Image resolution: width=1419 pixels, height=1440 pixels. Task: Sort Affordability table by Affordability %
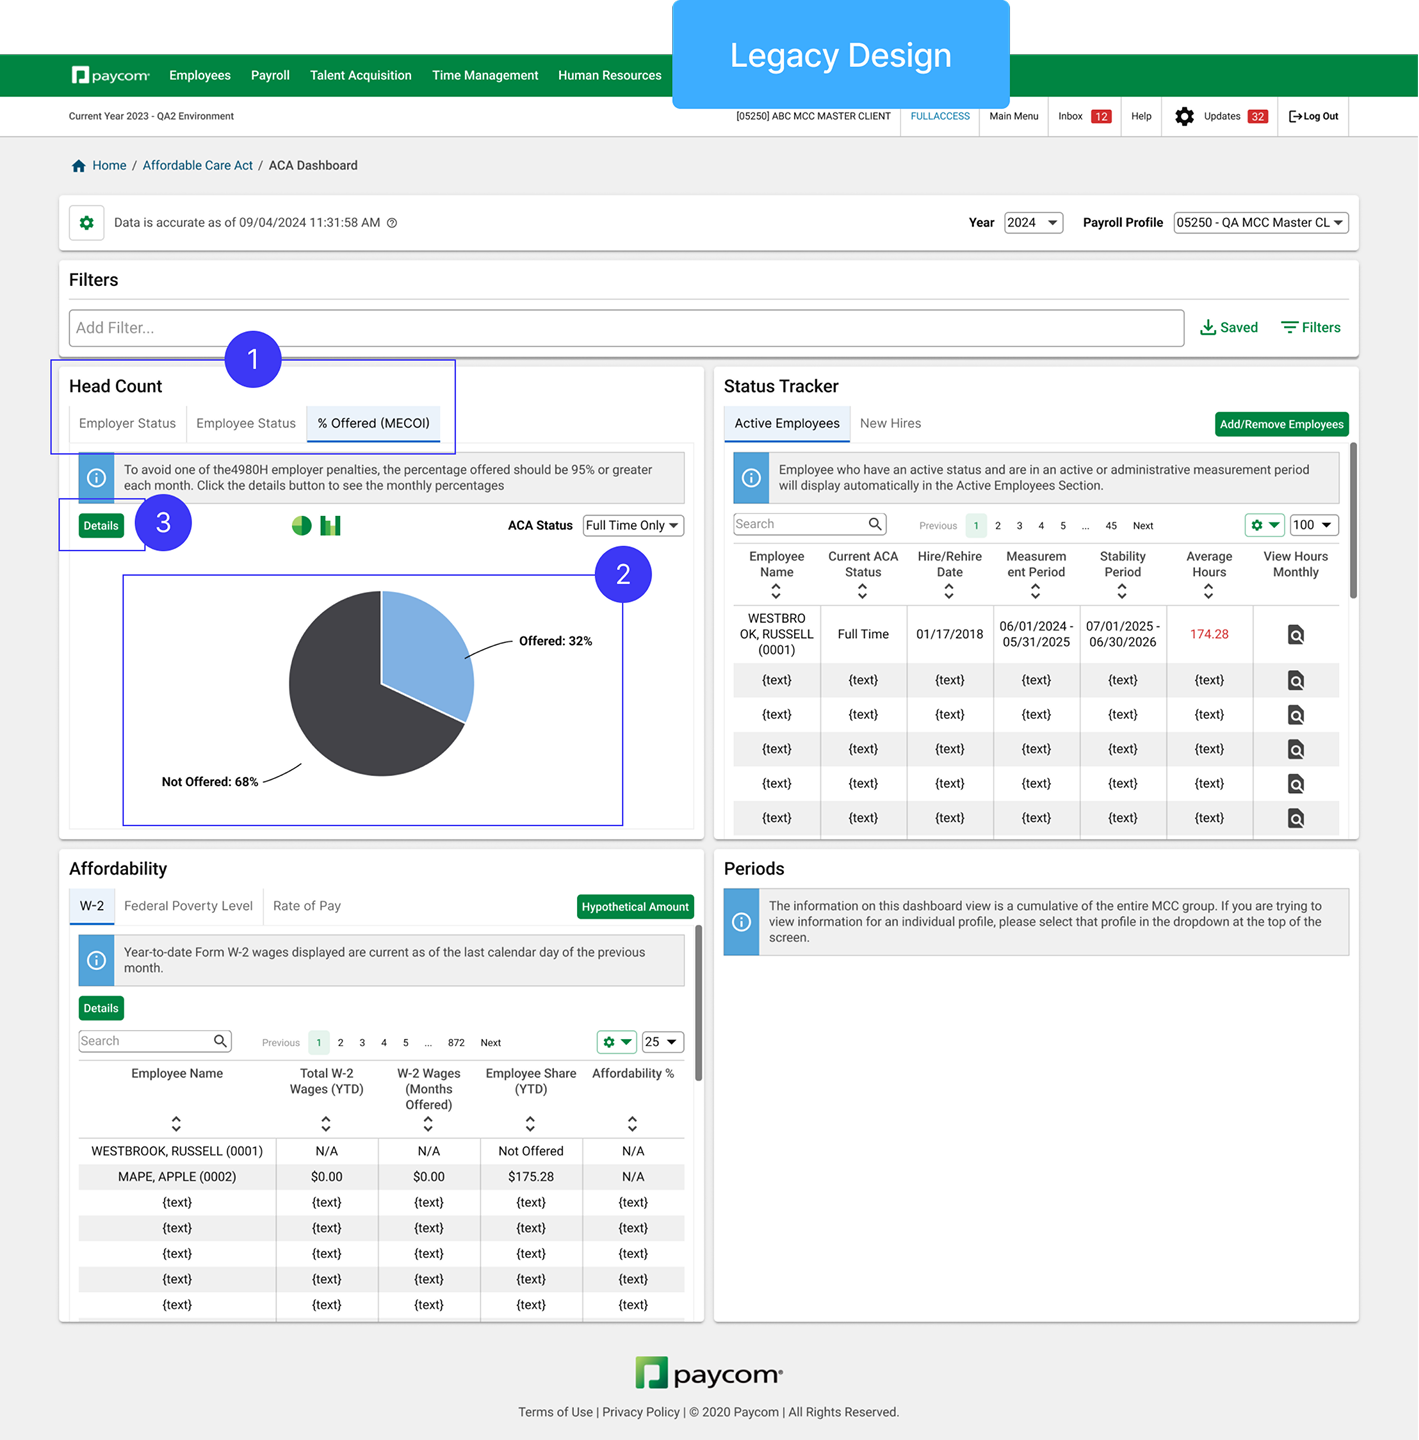632,1124
